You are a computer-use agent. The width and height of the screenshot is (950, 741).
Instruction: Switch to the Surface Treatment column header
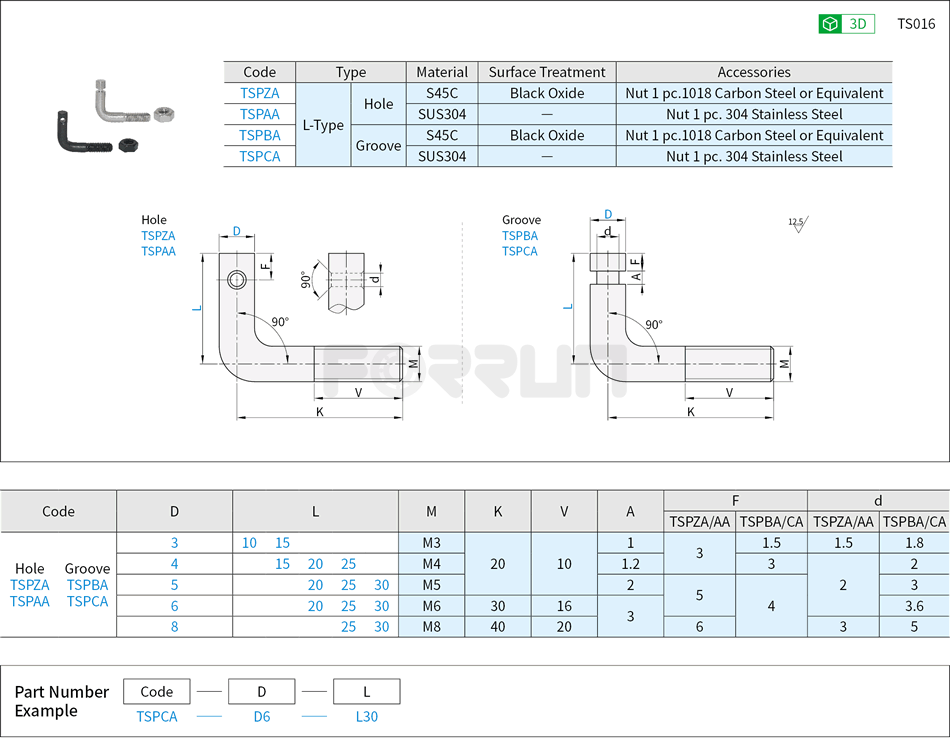[546, 72]
